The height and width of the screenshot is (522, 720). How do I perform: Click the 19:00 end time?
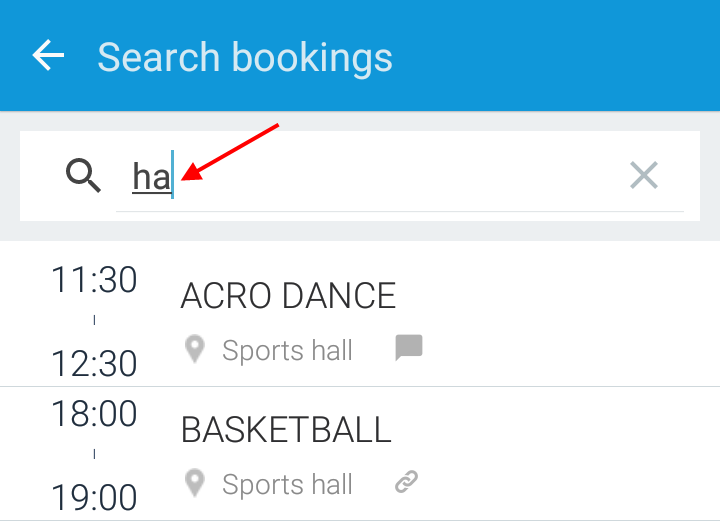tap(94, 498)
